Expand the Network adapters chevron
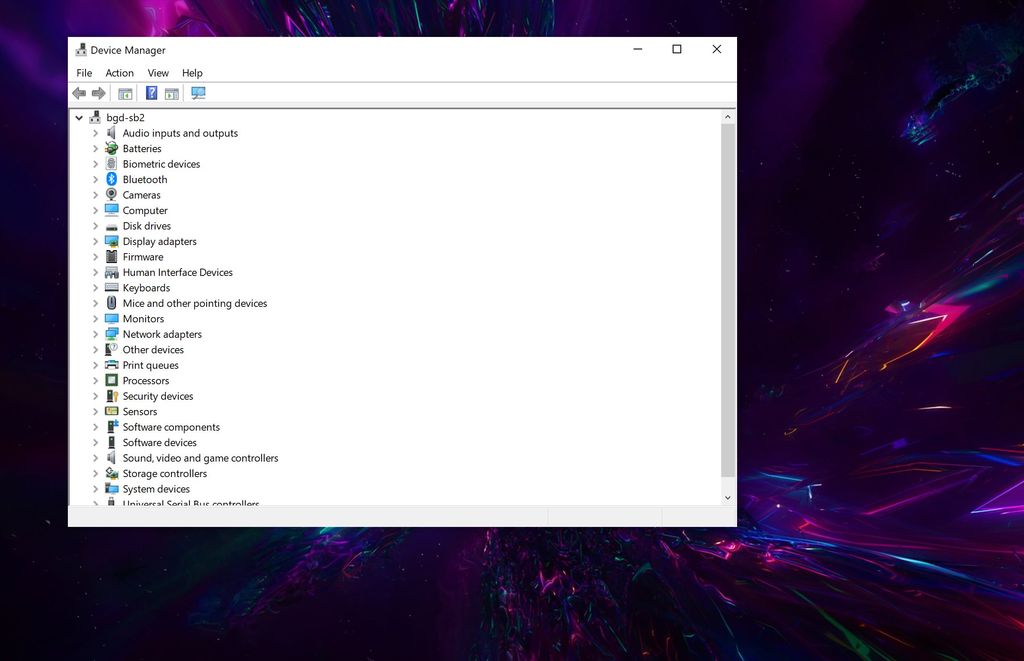 (x=95, y=334)
